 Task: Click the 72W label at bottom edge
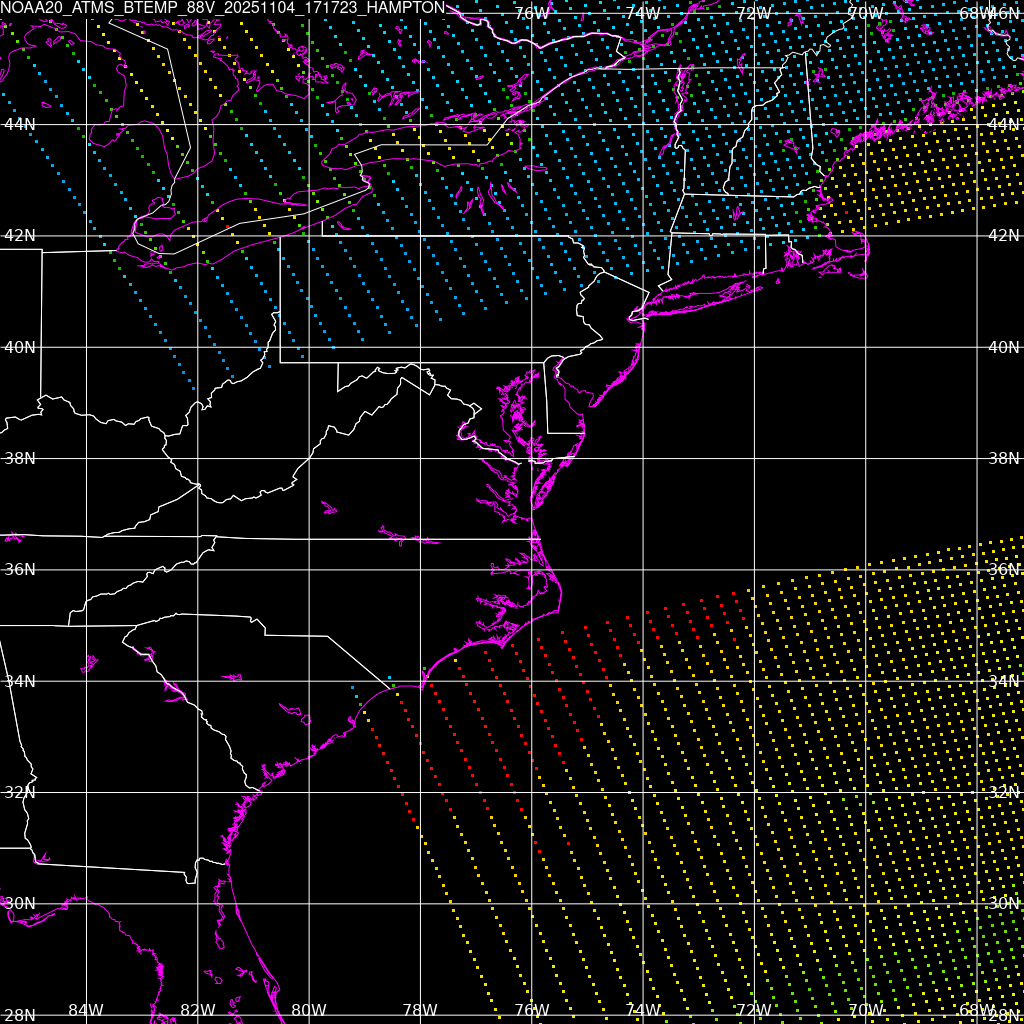[753, 1010]
